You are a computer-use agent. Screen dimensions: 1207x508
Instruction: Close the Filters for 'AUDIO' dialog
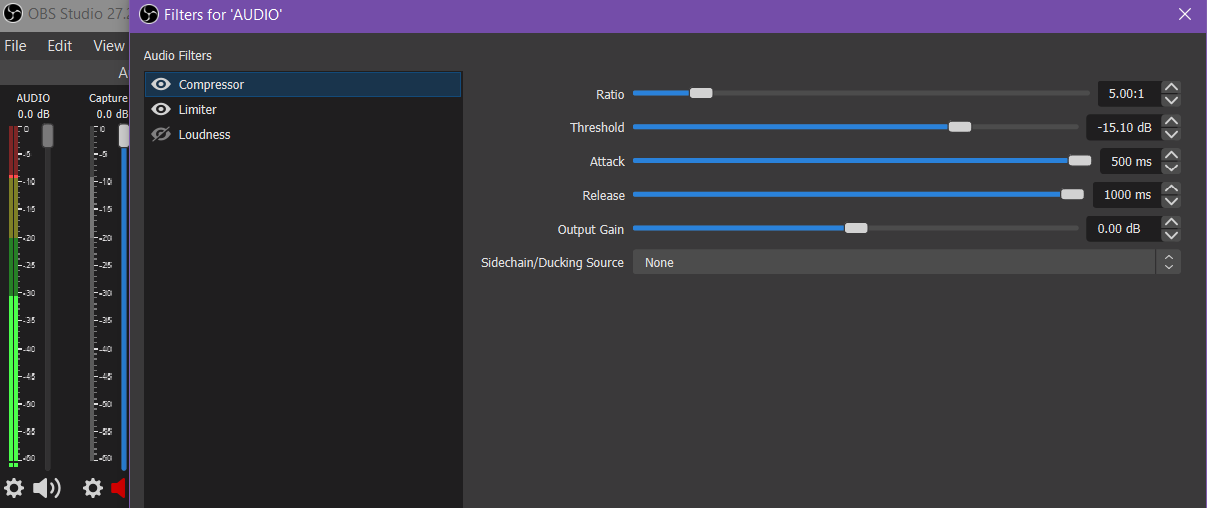(1185, 14)
